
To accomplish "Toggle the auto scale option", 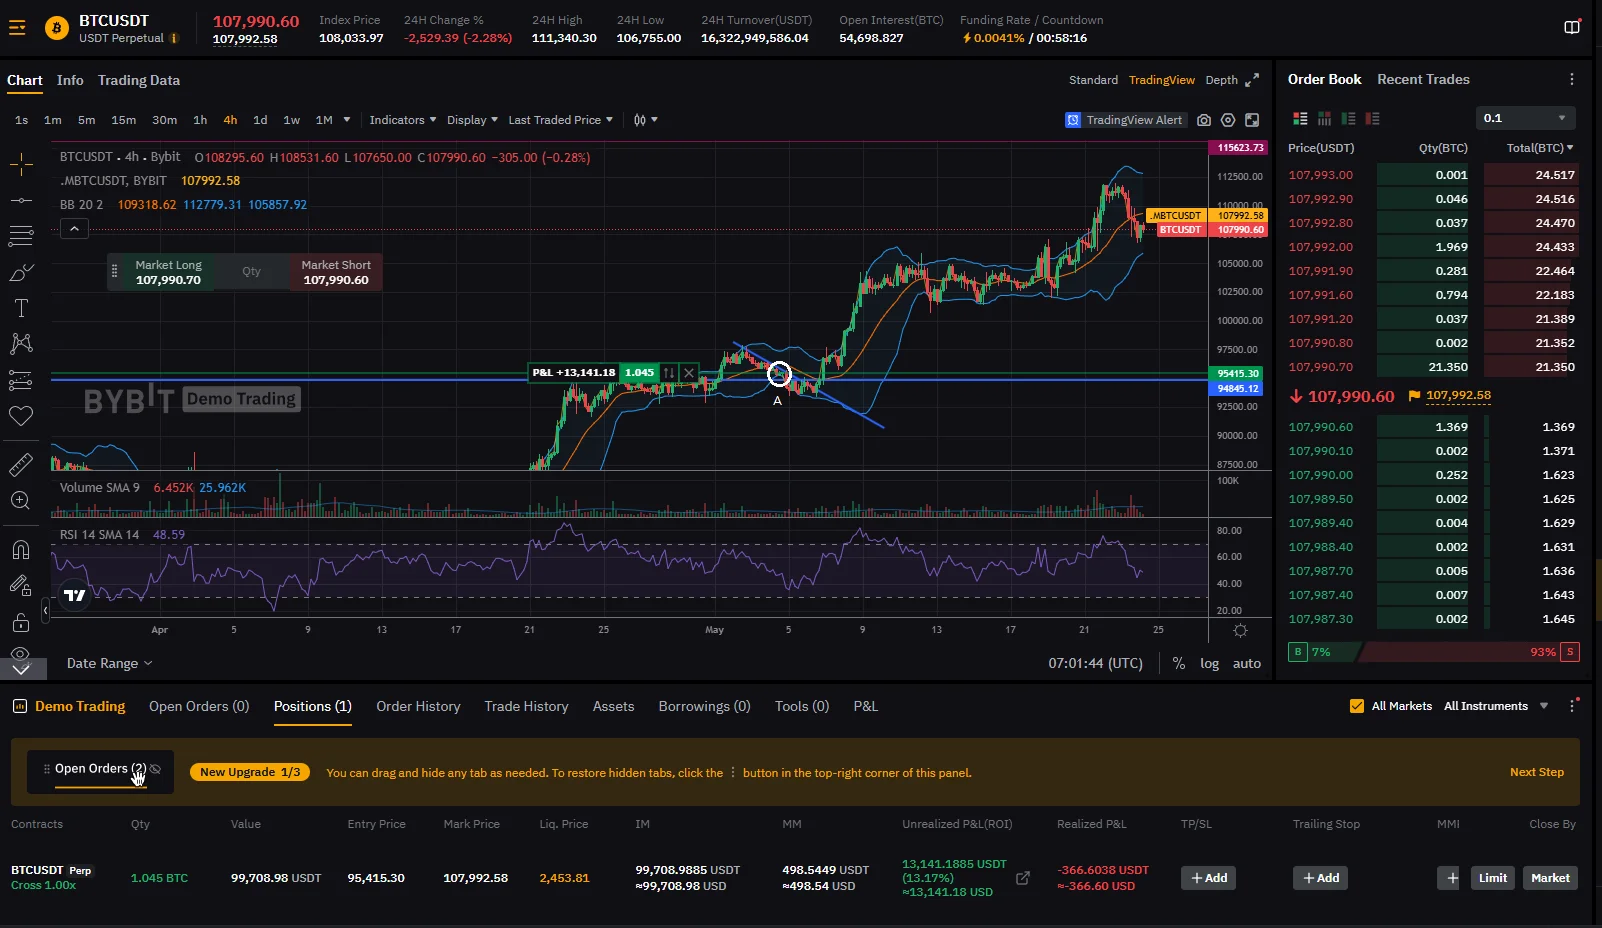I will (1246, 664).
